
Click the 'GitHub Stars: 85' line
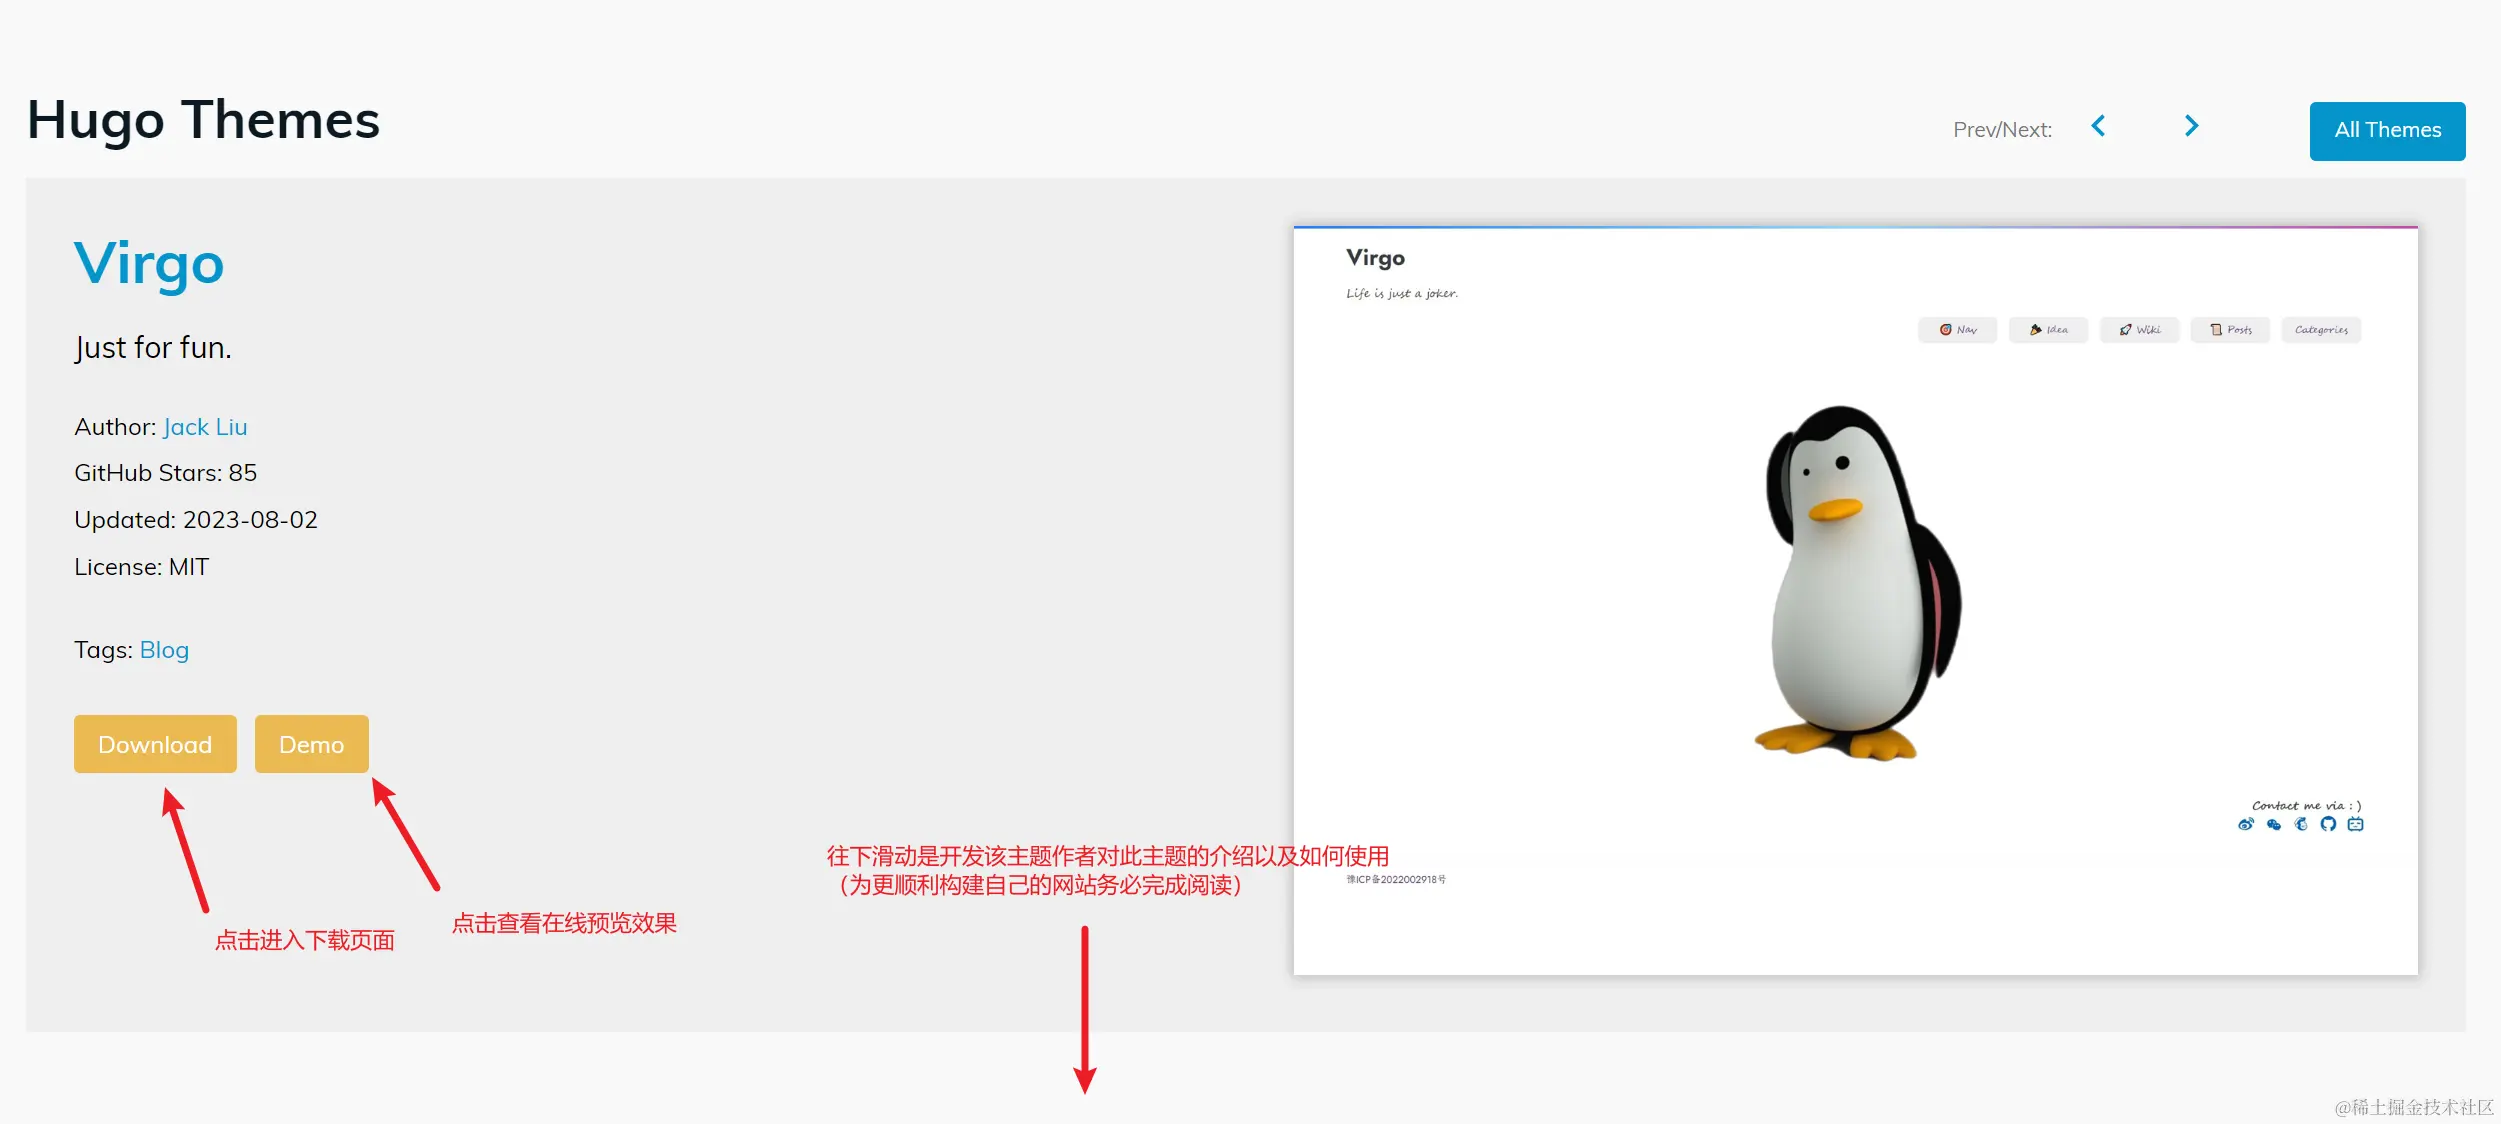point(165,473)
